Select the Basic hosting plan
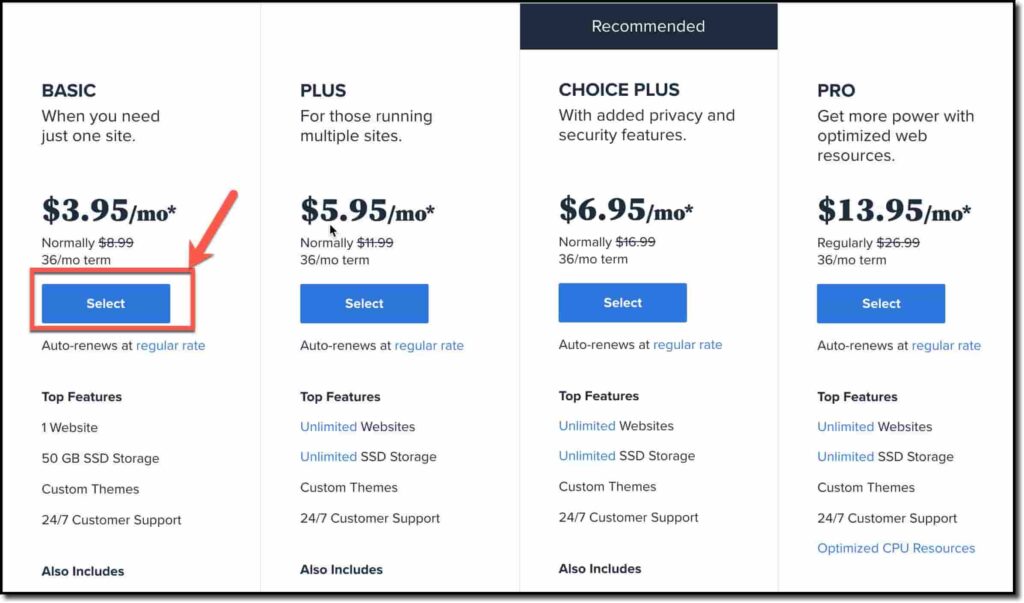The width and height of the screenshot is (1024, 603). click(106, 303)
